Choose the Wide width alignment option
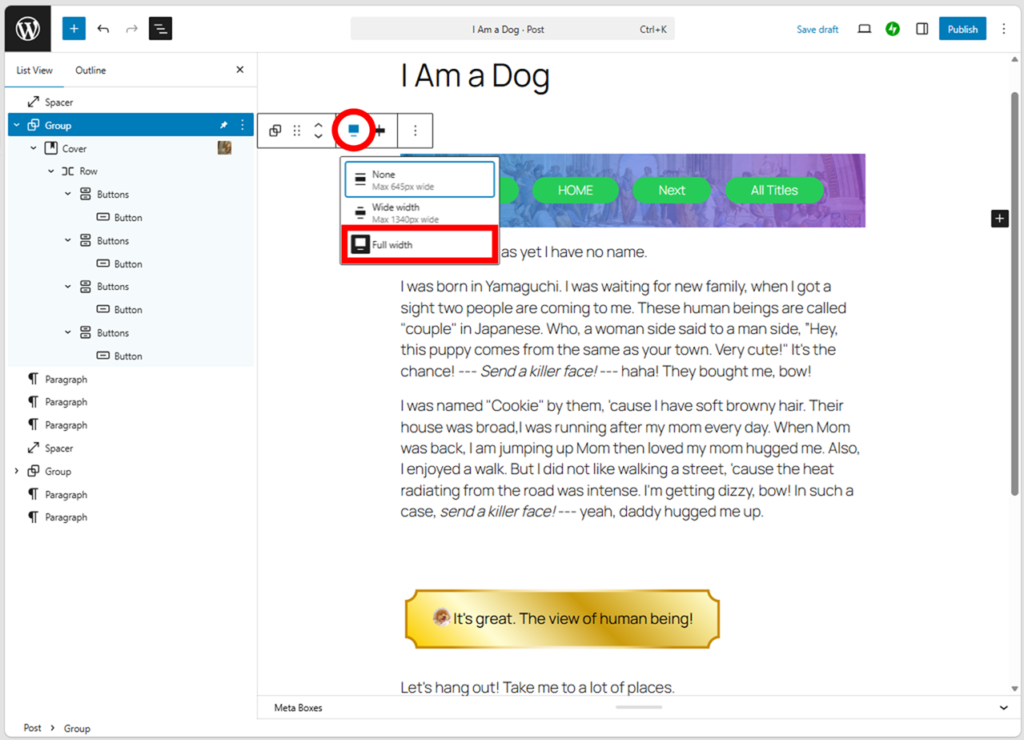 click(419, 212)
